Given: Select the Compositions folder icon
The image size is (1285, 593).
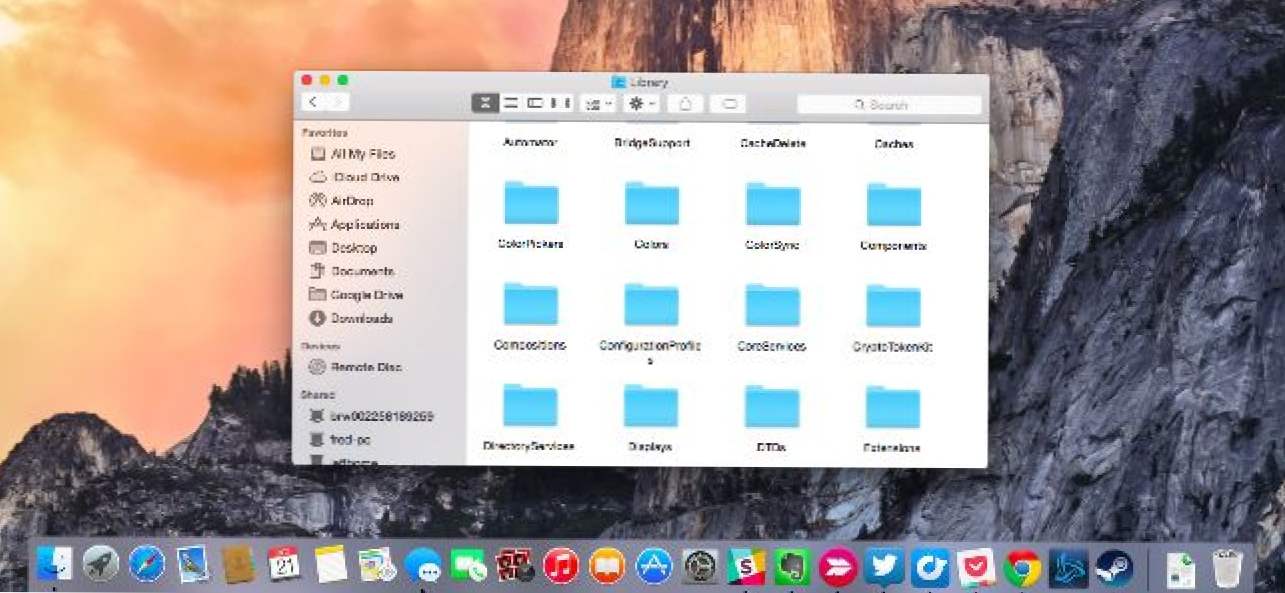Looking at the screenshot, I should pyautogui.click(x=530, y=305).
